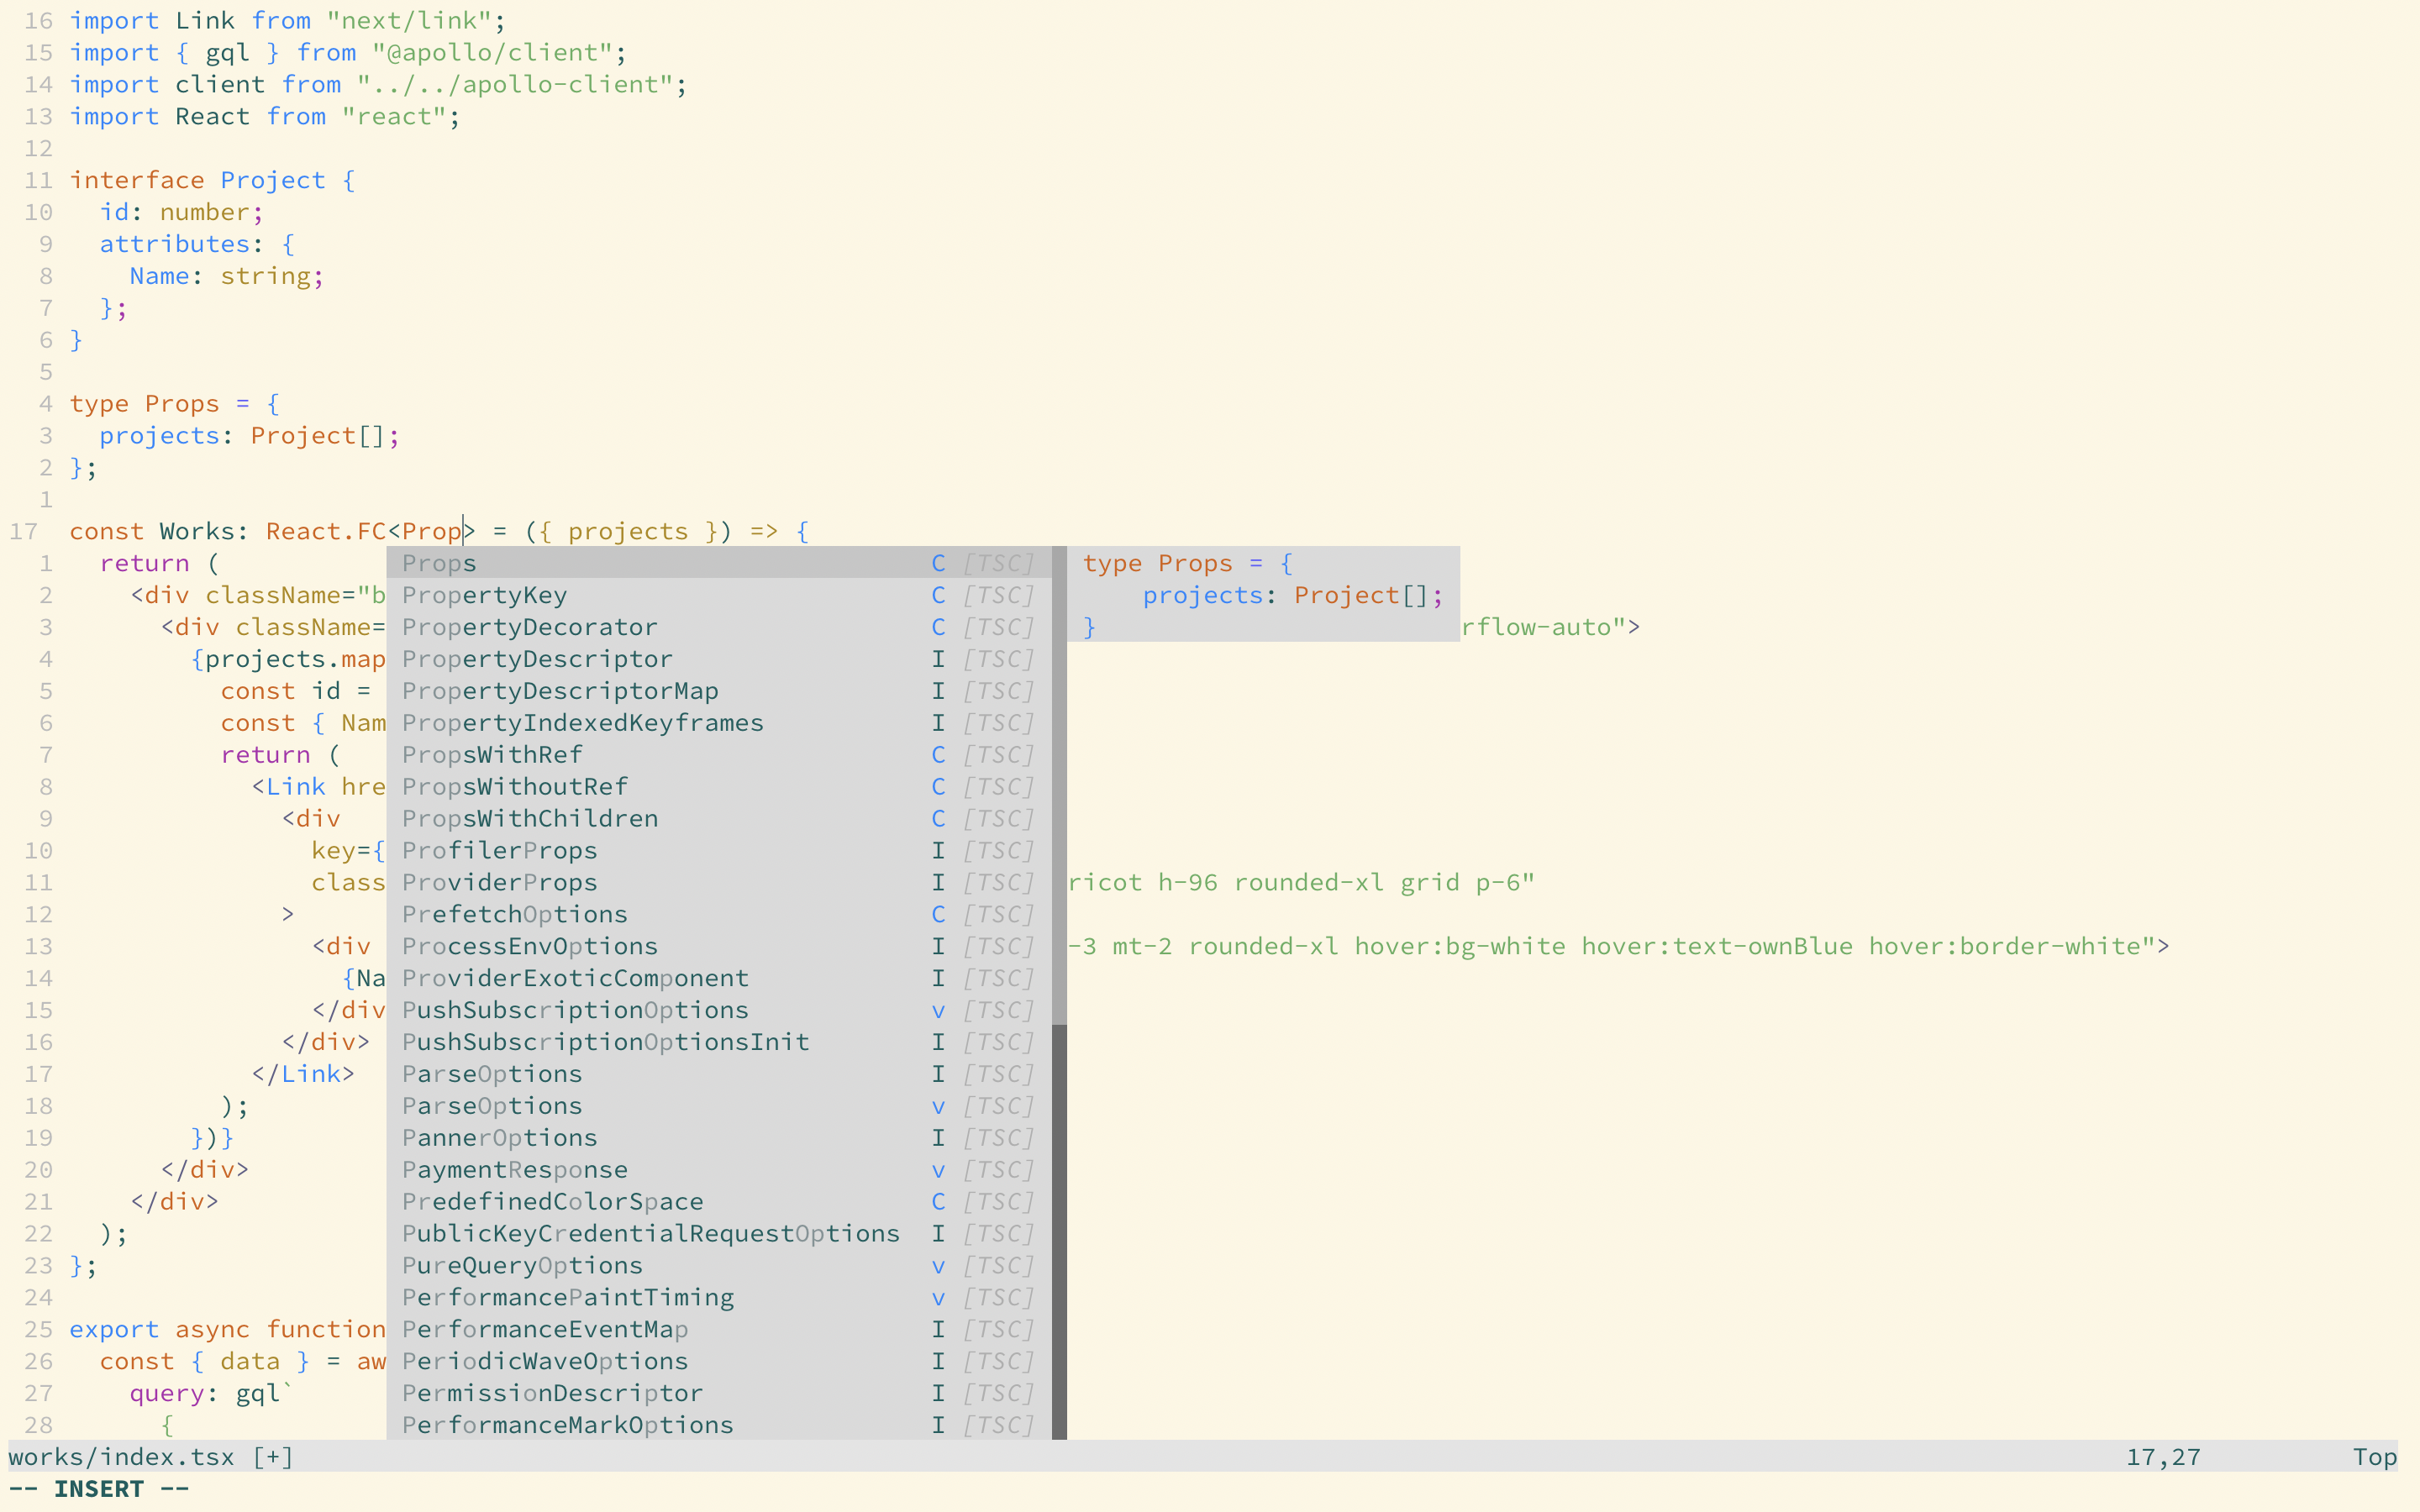Viewport: 2420px width, 1512px height.
Task: Click the [TSC] source tag beside ProfilerProps
Action: point(998,851)
